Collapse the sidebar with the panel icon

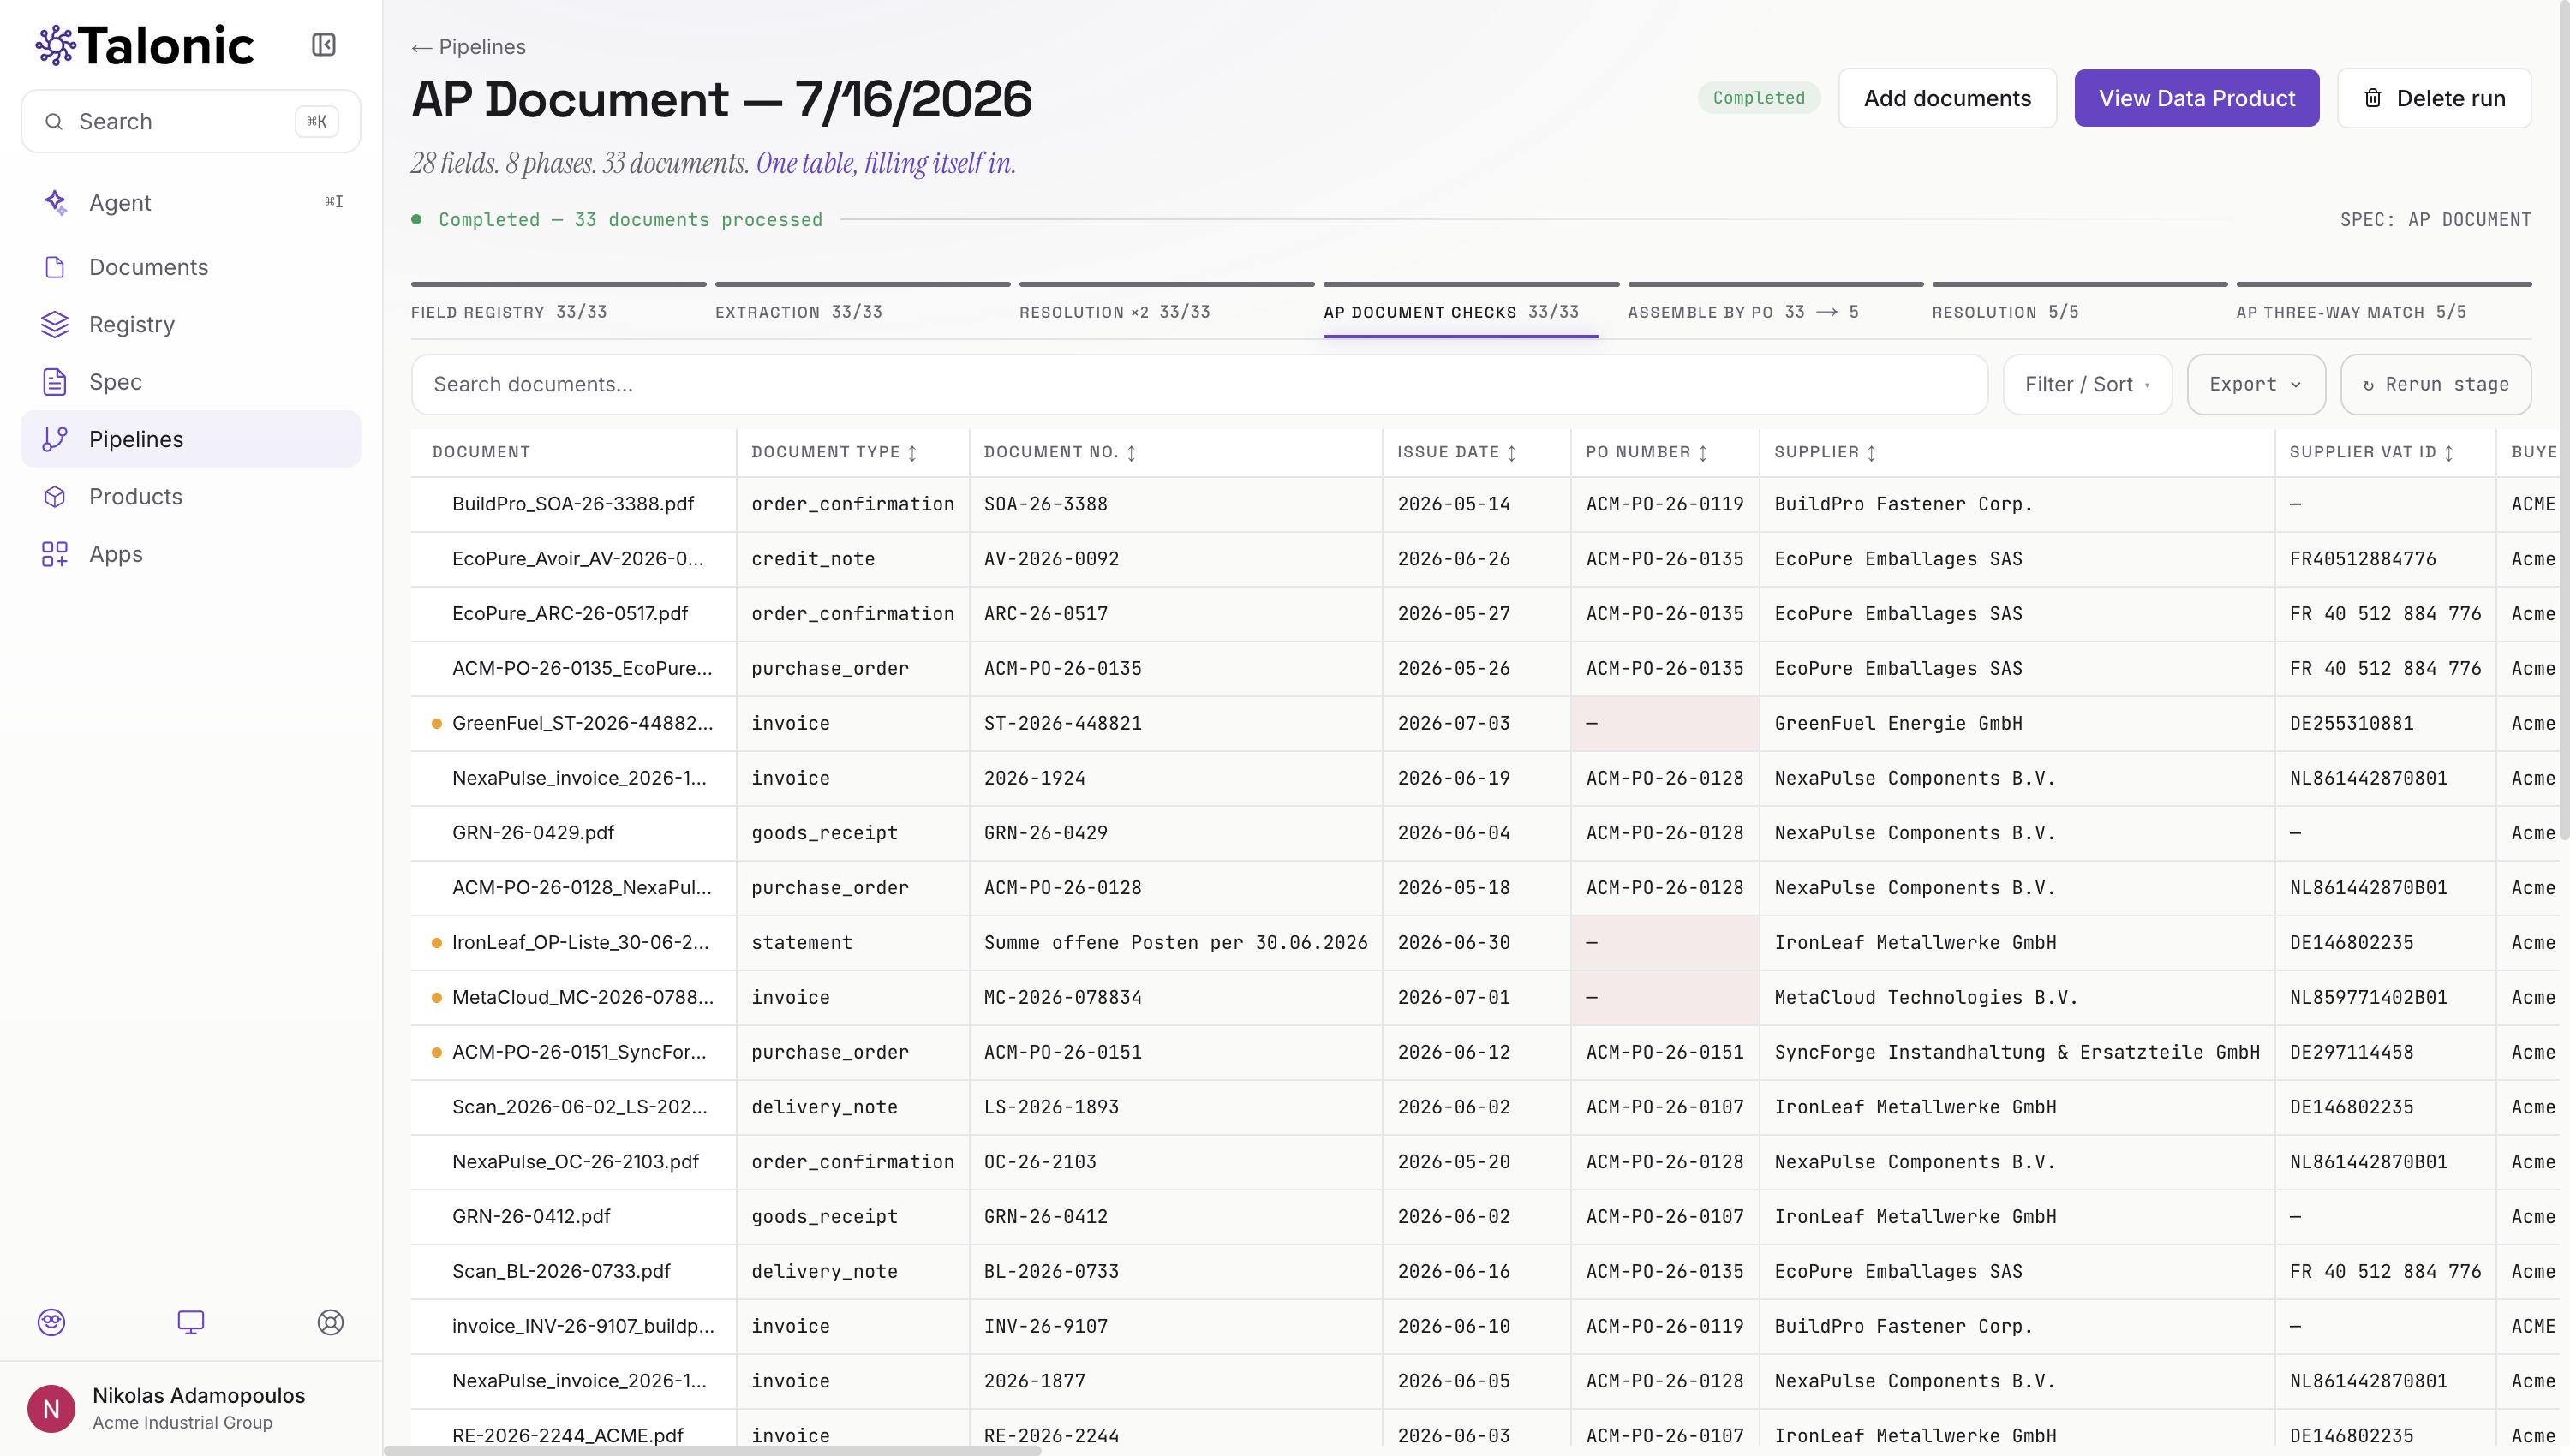(x=323, y=45)
